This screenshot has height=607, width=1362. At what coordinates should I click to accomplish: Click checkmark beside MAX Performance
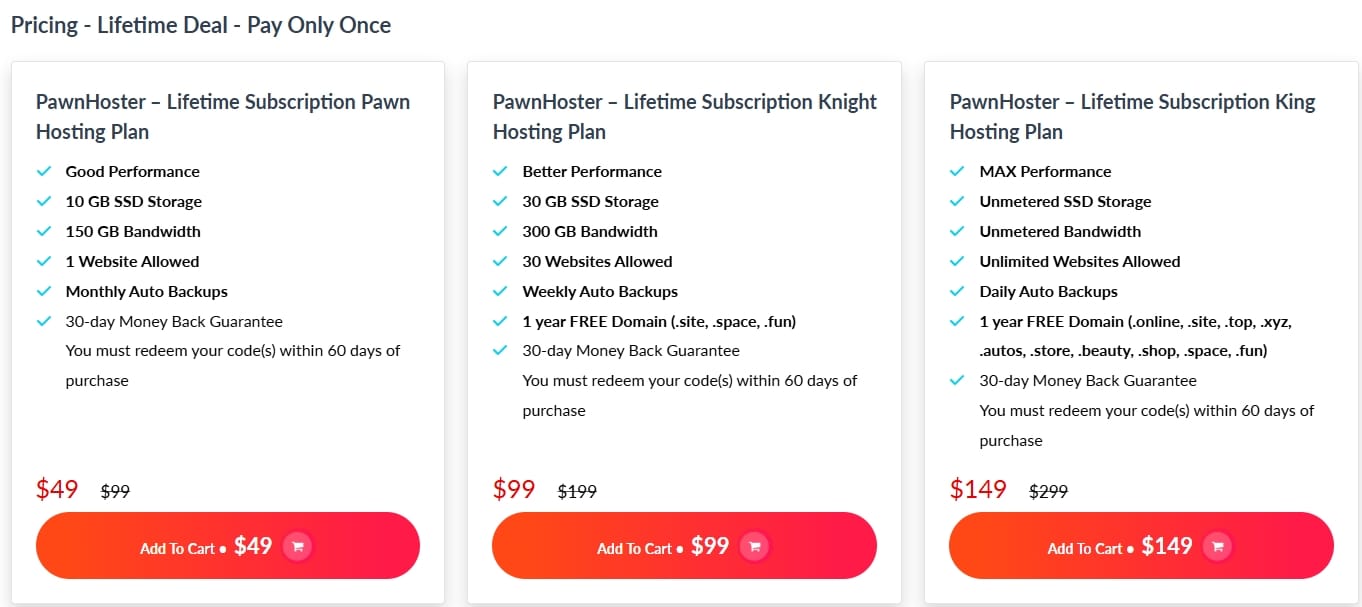(958, 171)
